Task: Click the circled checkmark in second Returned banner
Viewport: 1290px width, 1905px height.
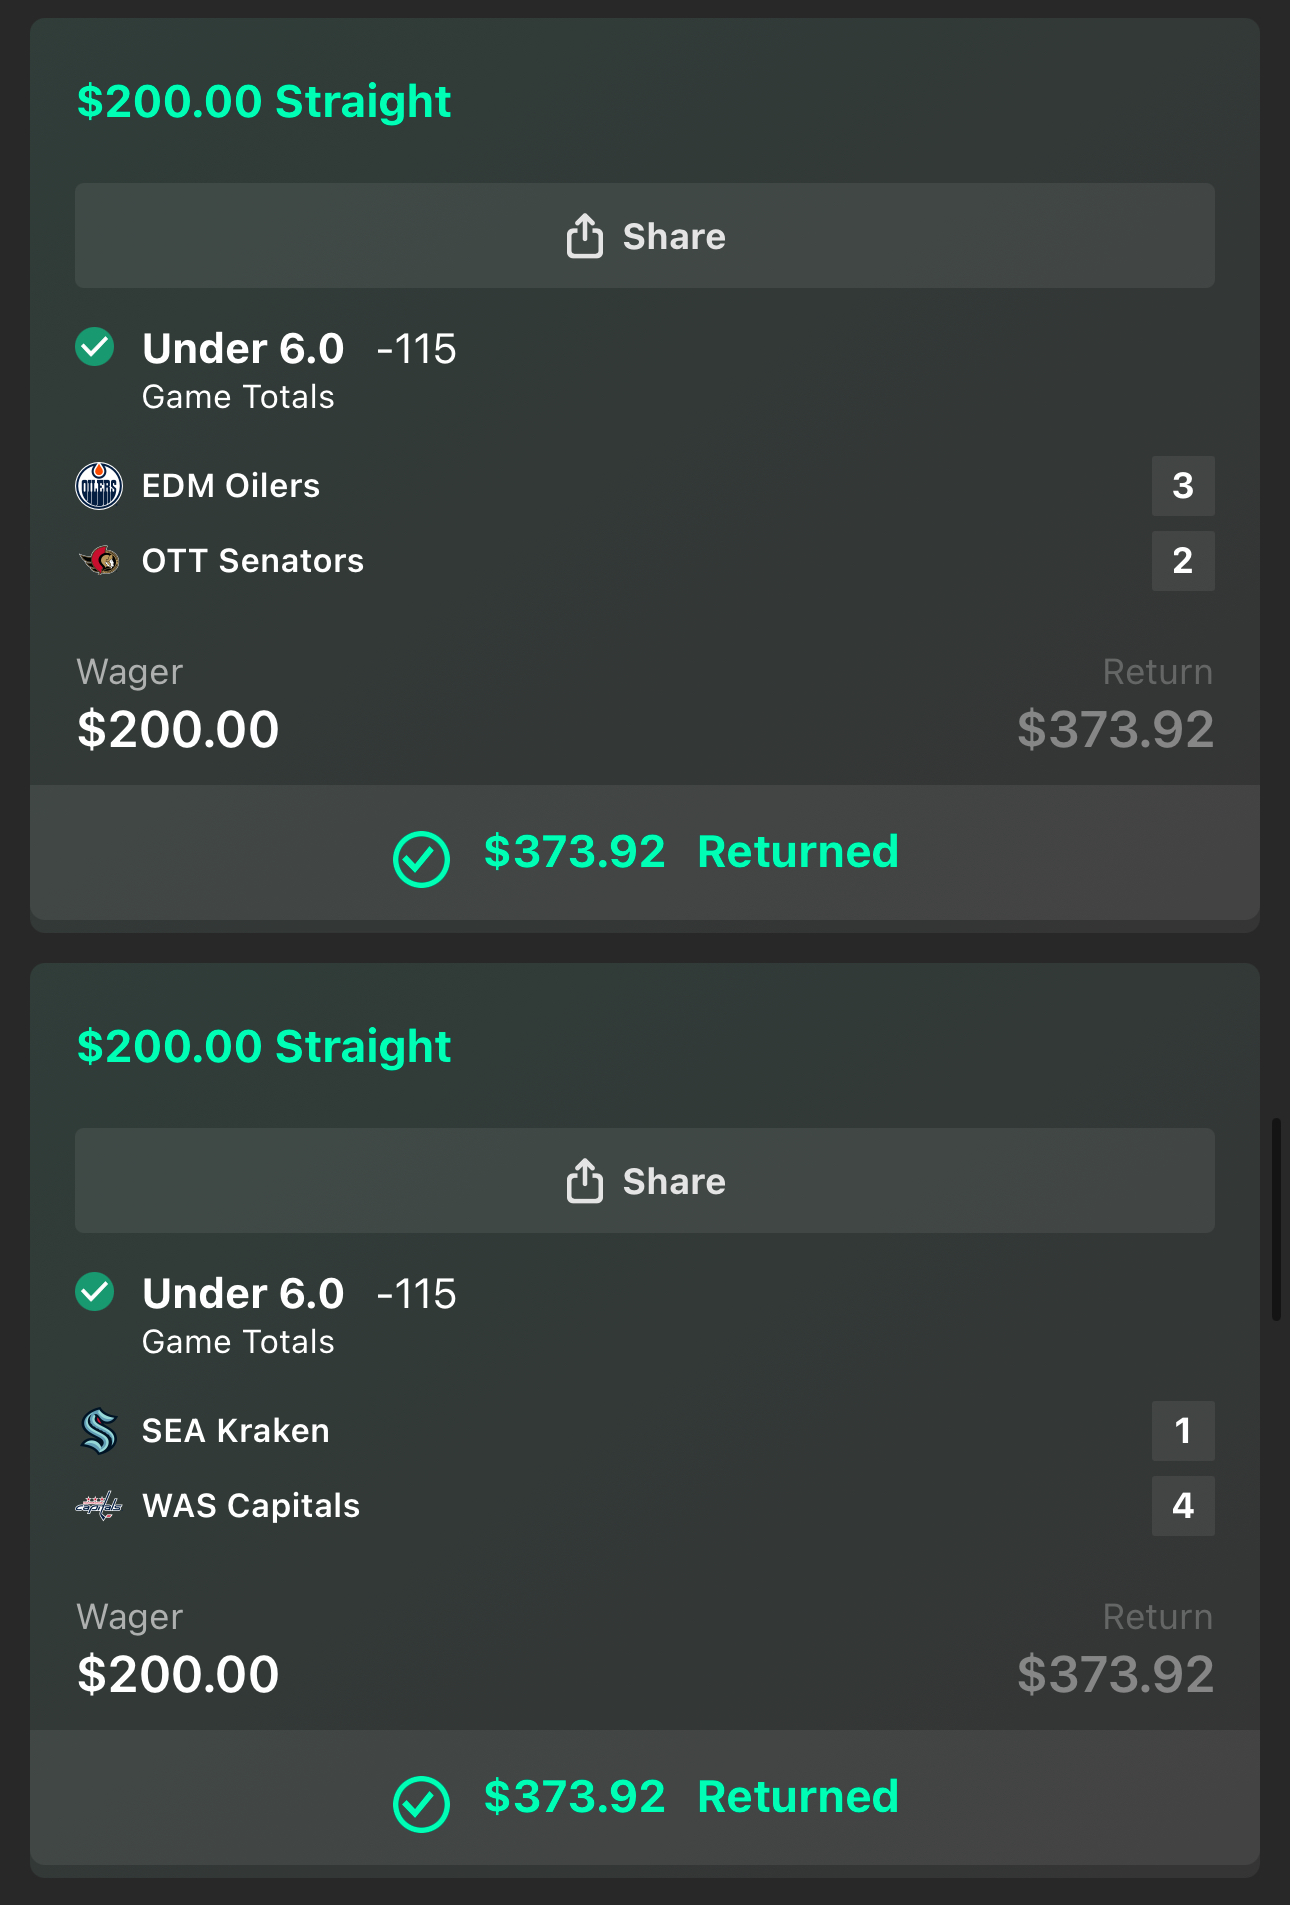Action: 421,1803
